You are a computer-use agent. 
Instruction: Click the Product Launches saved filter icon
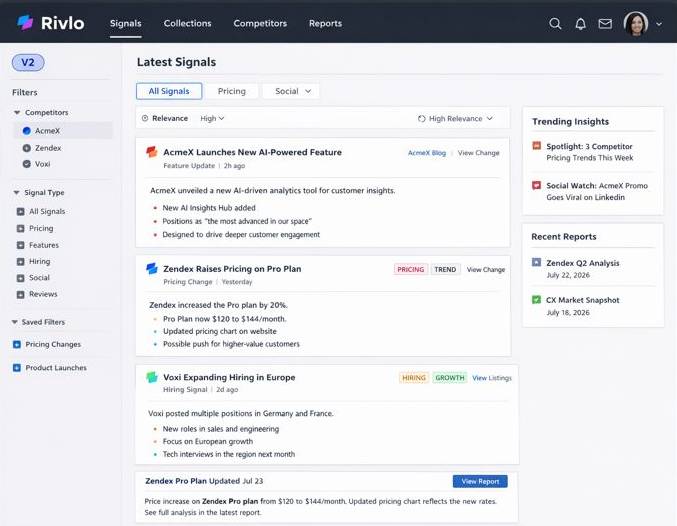[x=17, y=368]
